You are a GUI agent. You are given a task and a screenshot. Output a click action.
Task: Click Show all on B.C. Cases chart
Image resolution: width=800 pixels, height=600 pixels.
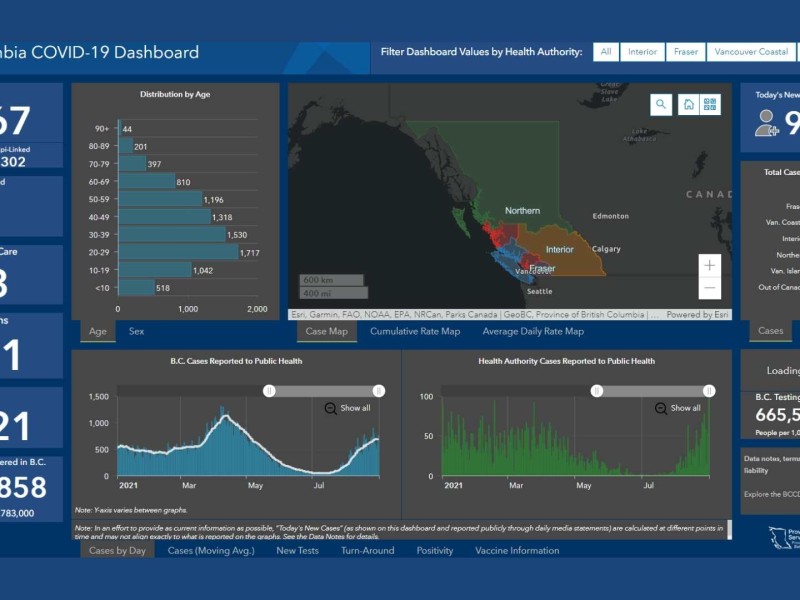coord(347,408)
